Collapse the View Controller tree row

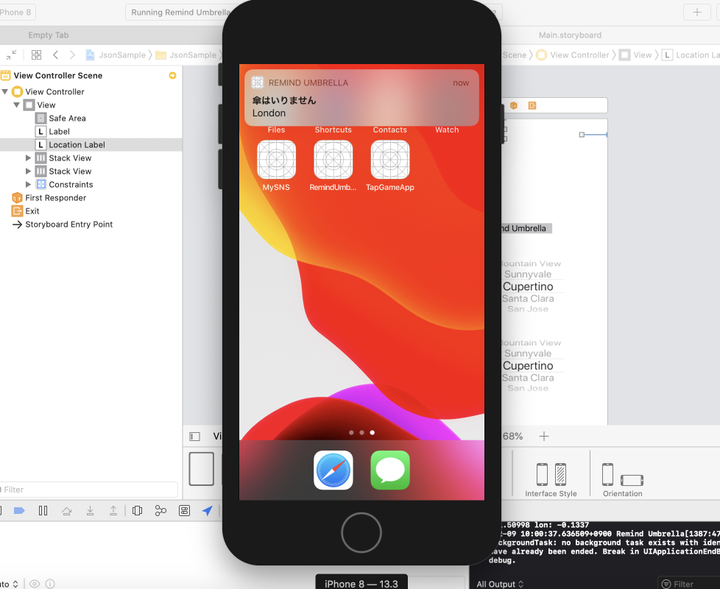[5, 91]
